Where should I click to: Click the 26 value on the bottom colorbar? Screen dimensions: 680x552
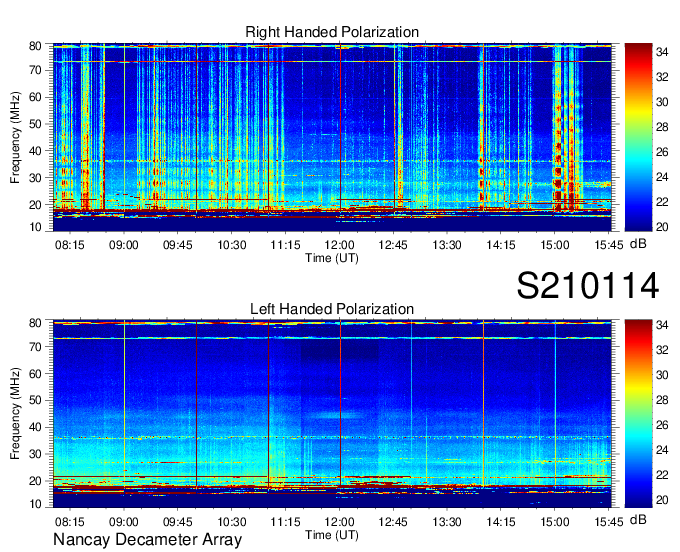[x=662, y=425]
